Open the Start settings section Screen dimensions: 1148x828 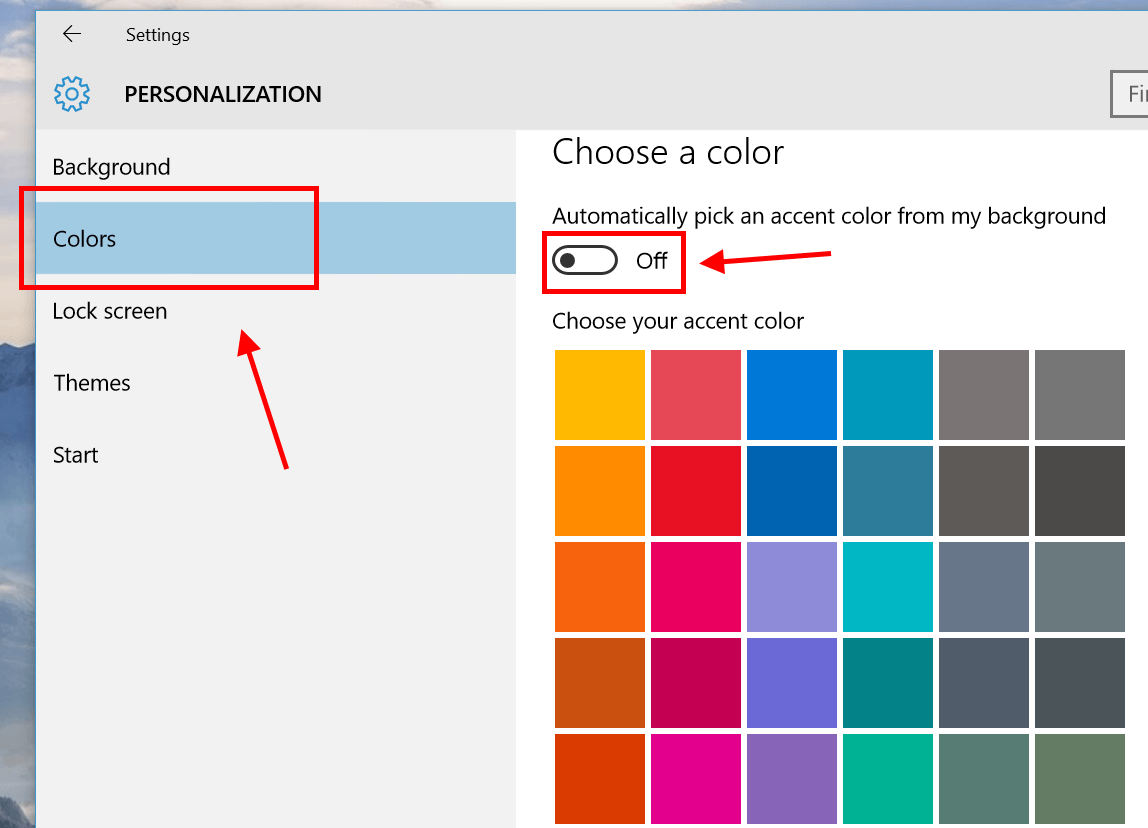[x=276, y=455]
